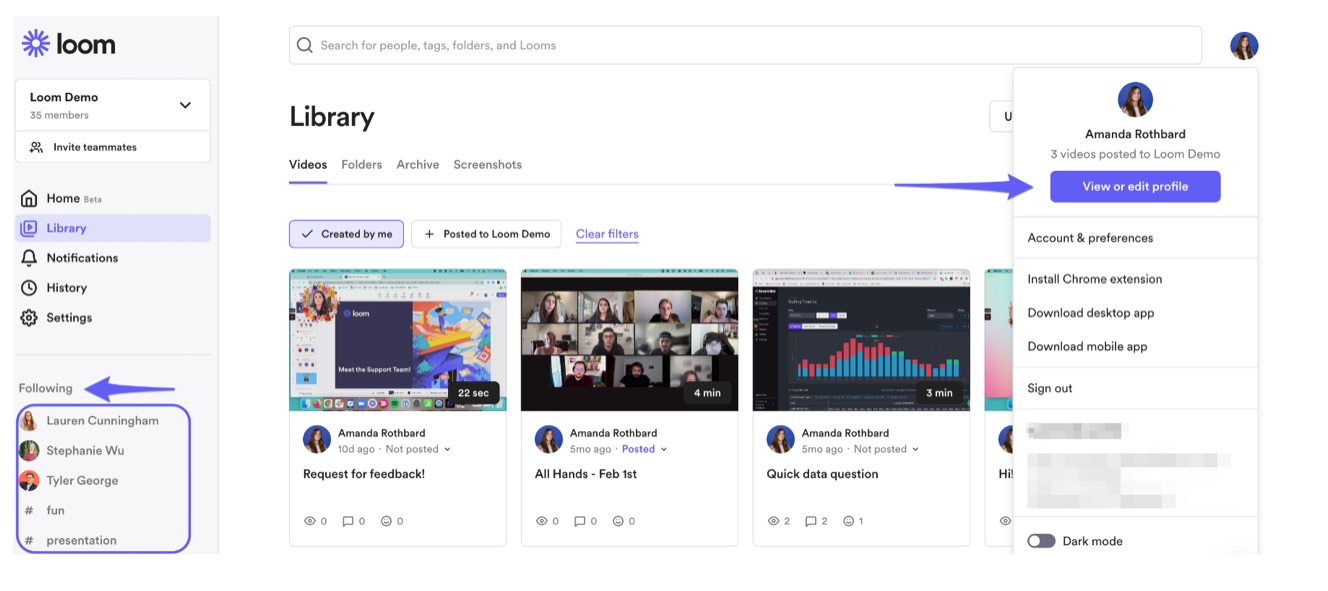Image resolution: width=1328 pixels, height=591 pixels.
Task: Click the Notifications bell icon
Action: (29, 258)
